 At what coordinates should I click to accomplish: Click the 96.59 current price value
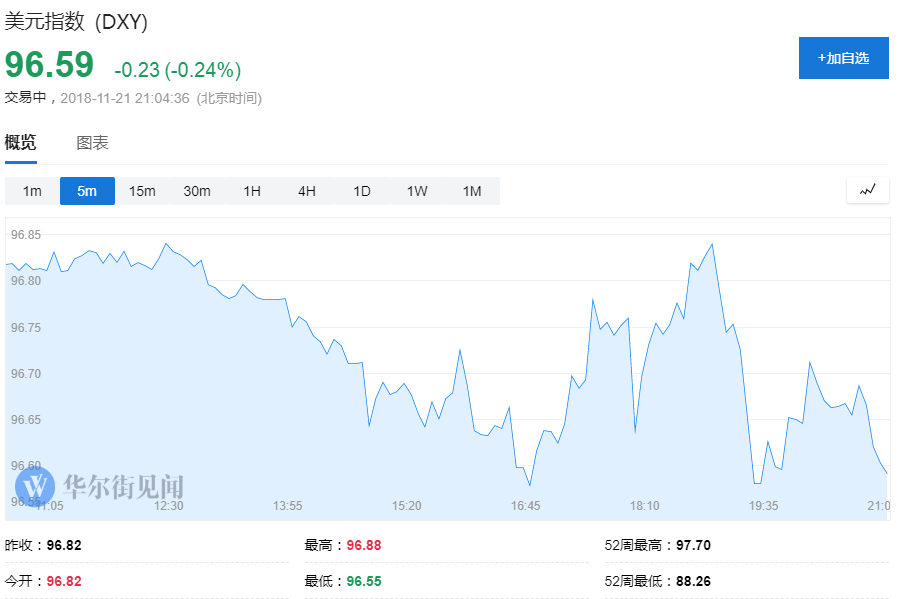49,66
